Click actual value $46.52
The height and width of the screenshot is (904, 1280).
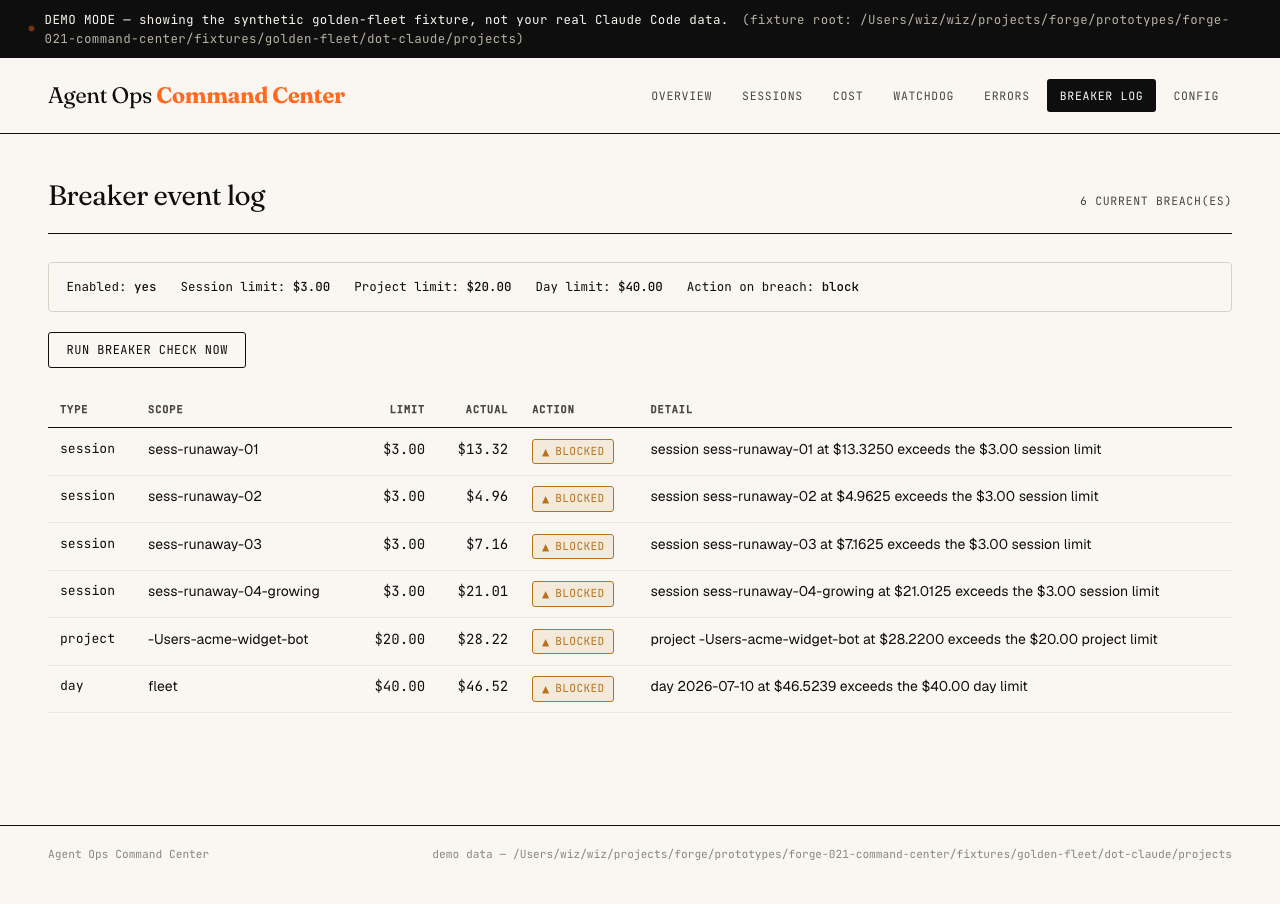pos(483,687)
